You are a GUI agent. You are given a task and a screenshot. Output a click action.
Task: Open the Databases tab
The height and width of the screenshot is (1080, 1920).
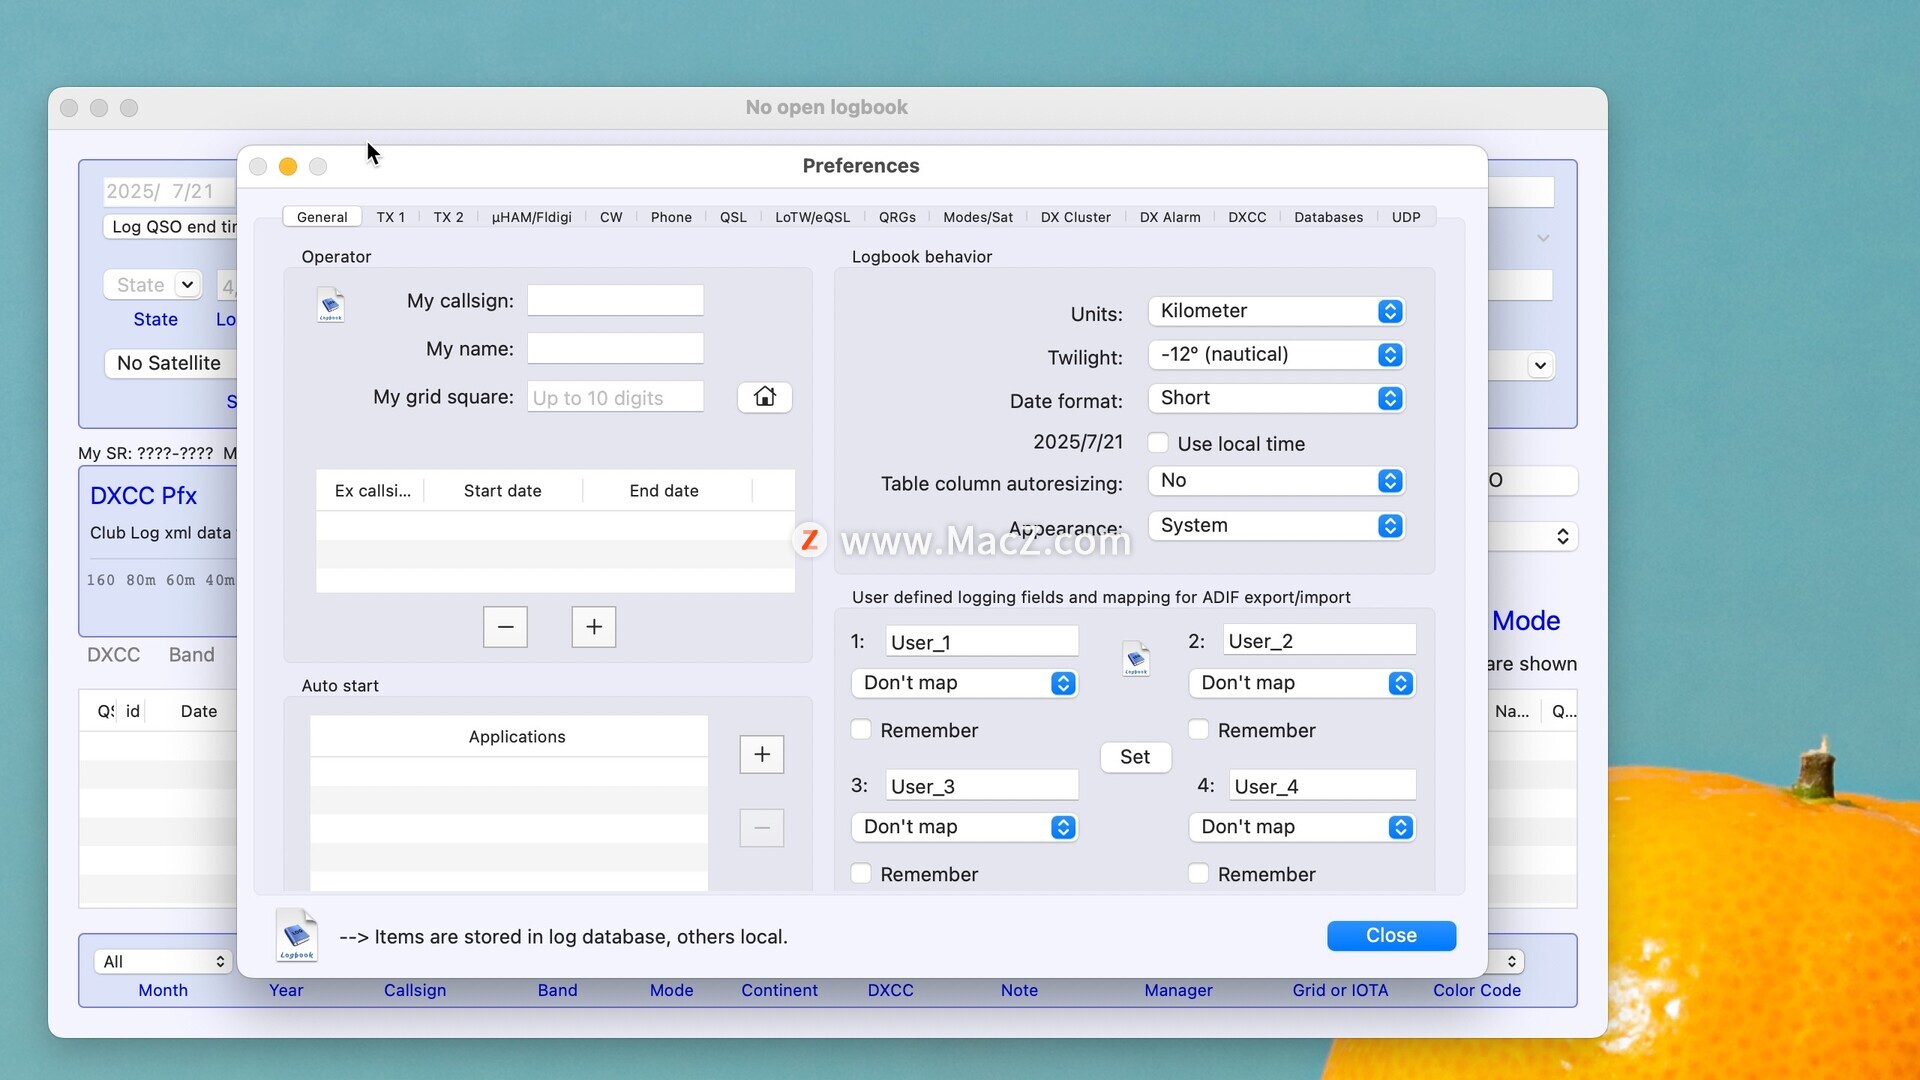click(1328, 217)
